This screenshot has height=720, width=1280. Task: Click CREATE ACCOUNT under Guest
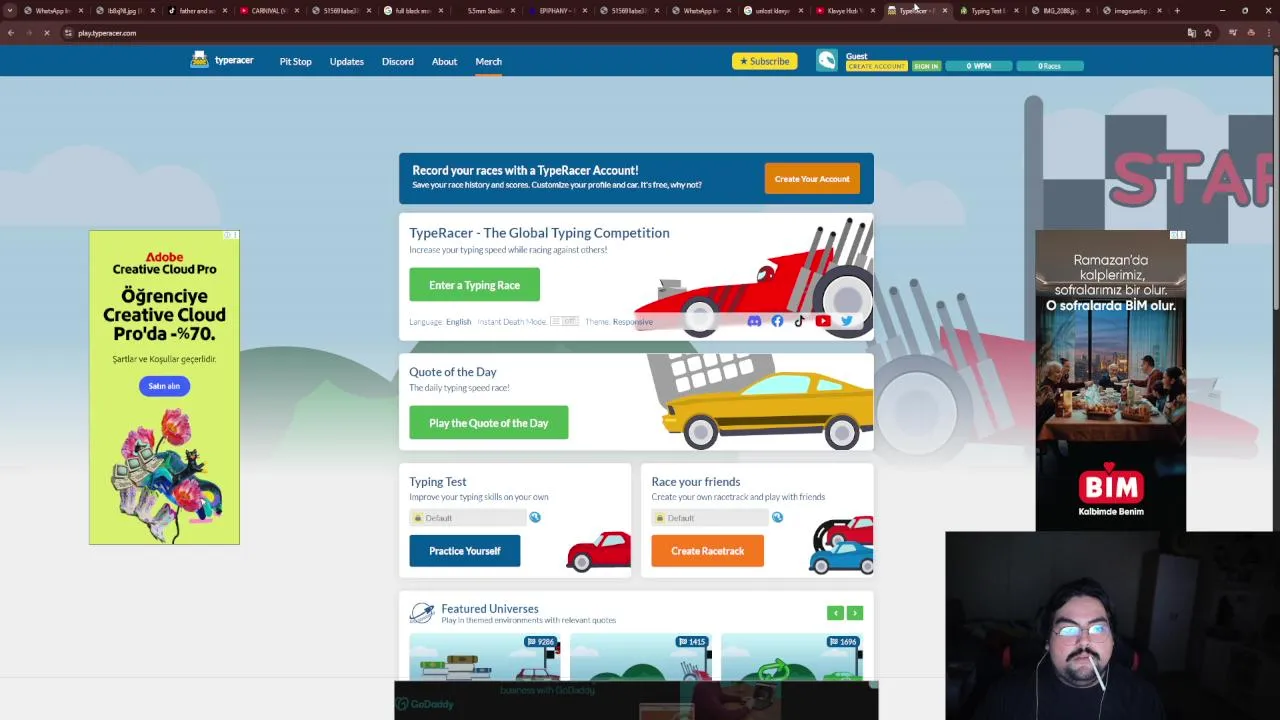[x=876, y=66]
